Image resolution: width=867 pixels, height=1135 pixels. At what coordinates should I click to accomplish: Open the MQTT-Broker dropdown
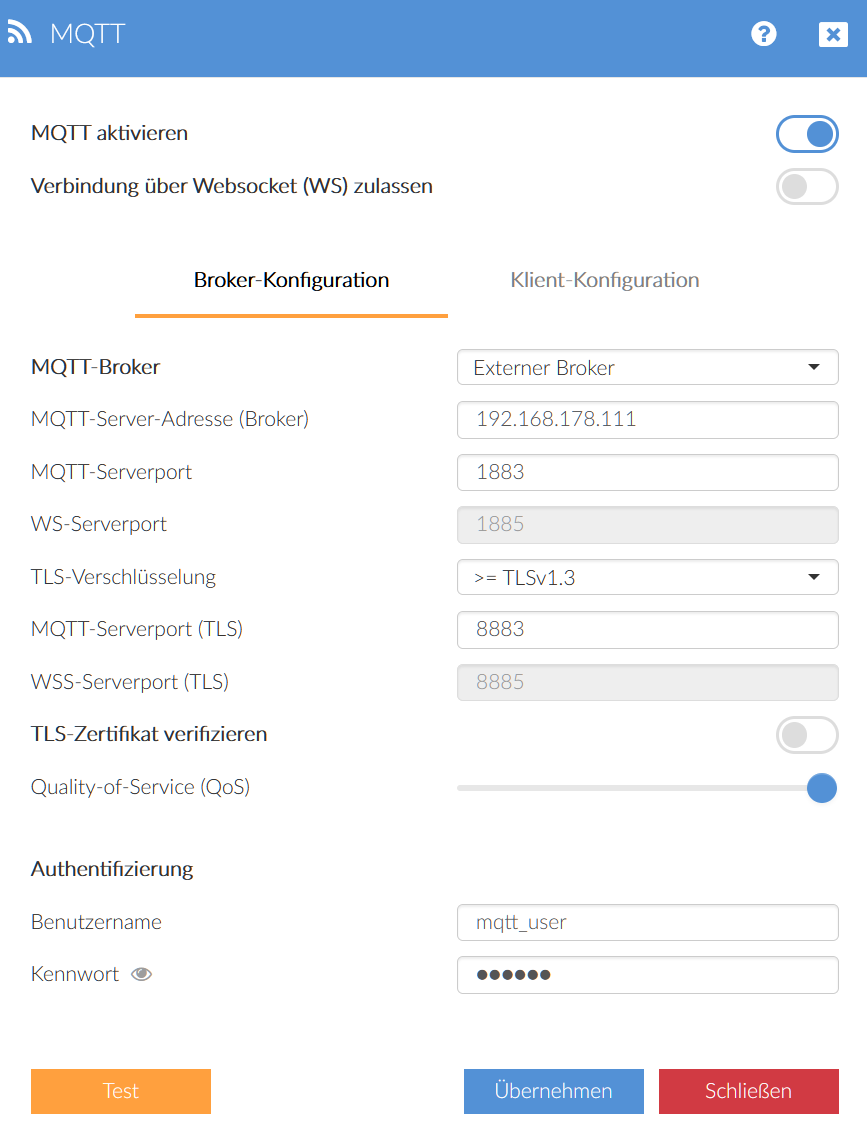pos(647,368)
